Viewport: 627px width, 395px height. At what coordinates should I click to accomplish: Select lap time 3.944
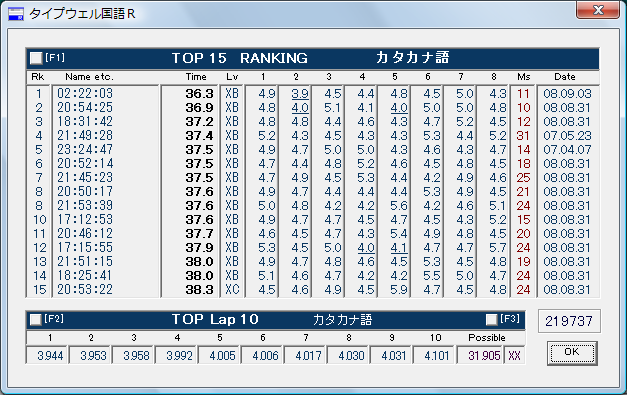[50, 355]
